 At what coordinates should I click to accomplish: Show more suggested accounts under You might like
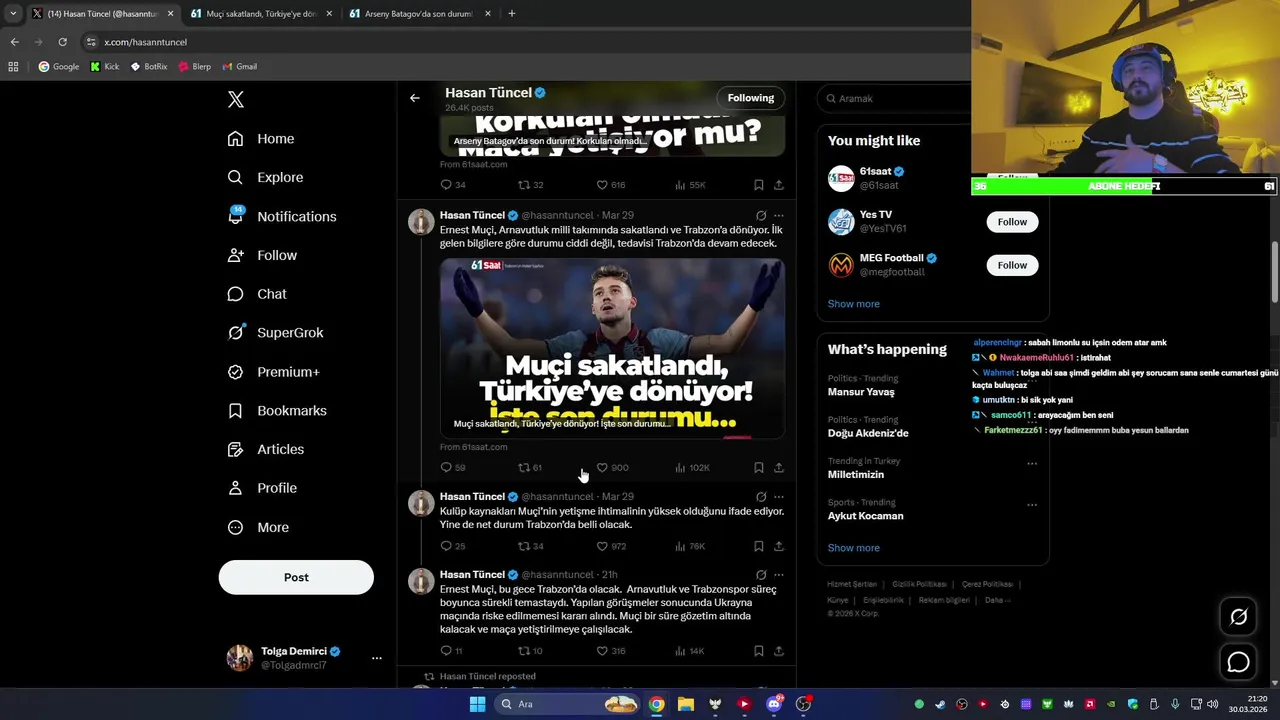(x=853, y=304)
